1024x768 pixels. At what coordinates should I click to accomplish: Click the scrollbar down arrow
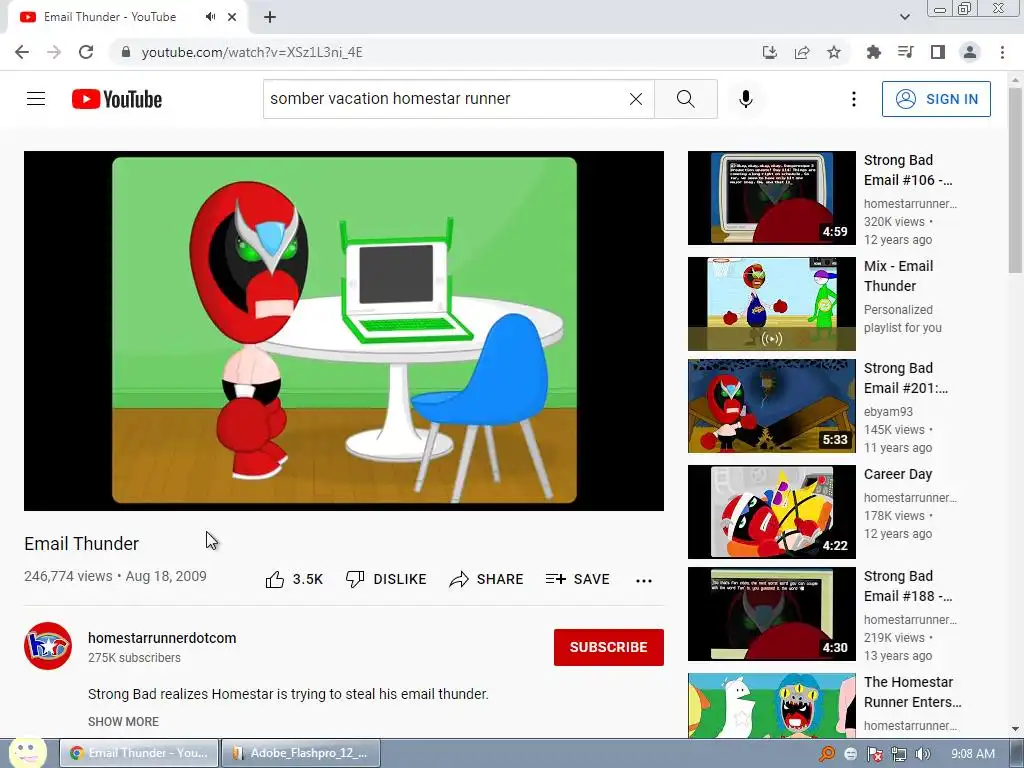(1015, 729)
